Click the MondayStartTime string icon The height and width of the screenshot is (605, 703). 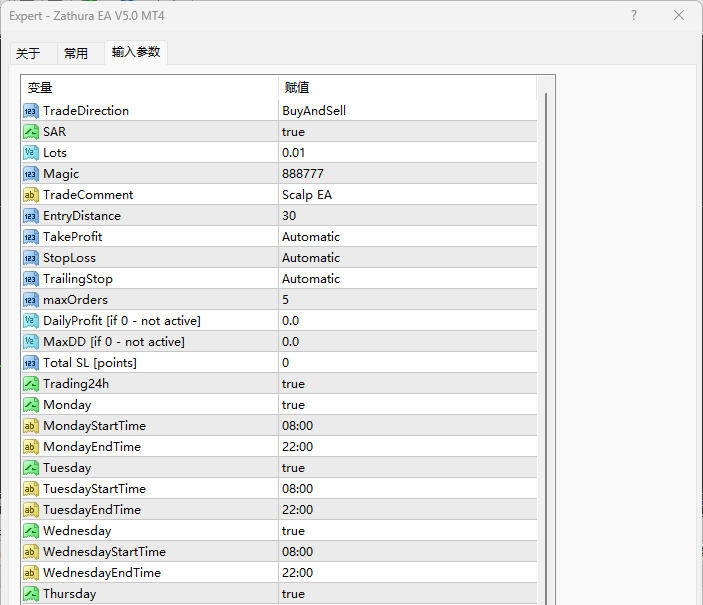[x=31, y=426]
